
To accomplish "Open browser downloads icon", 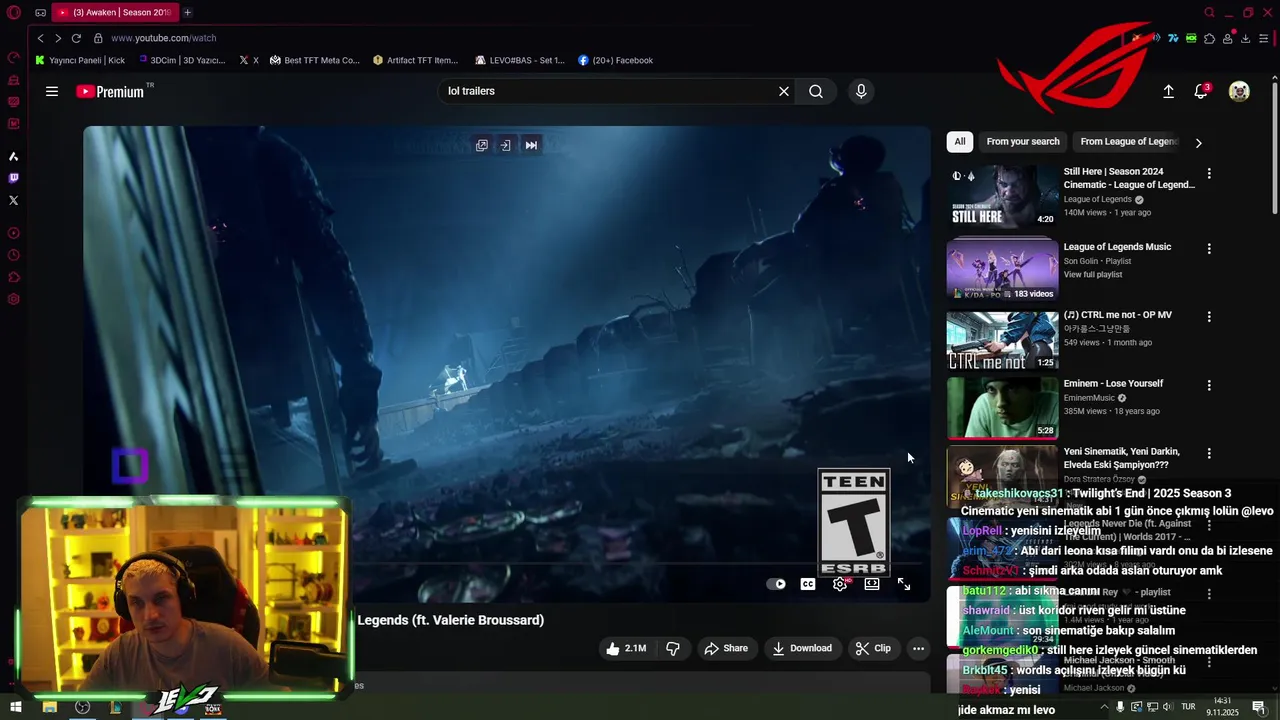I will [x=1245, y=38].
